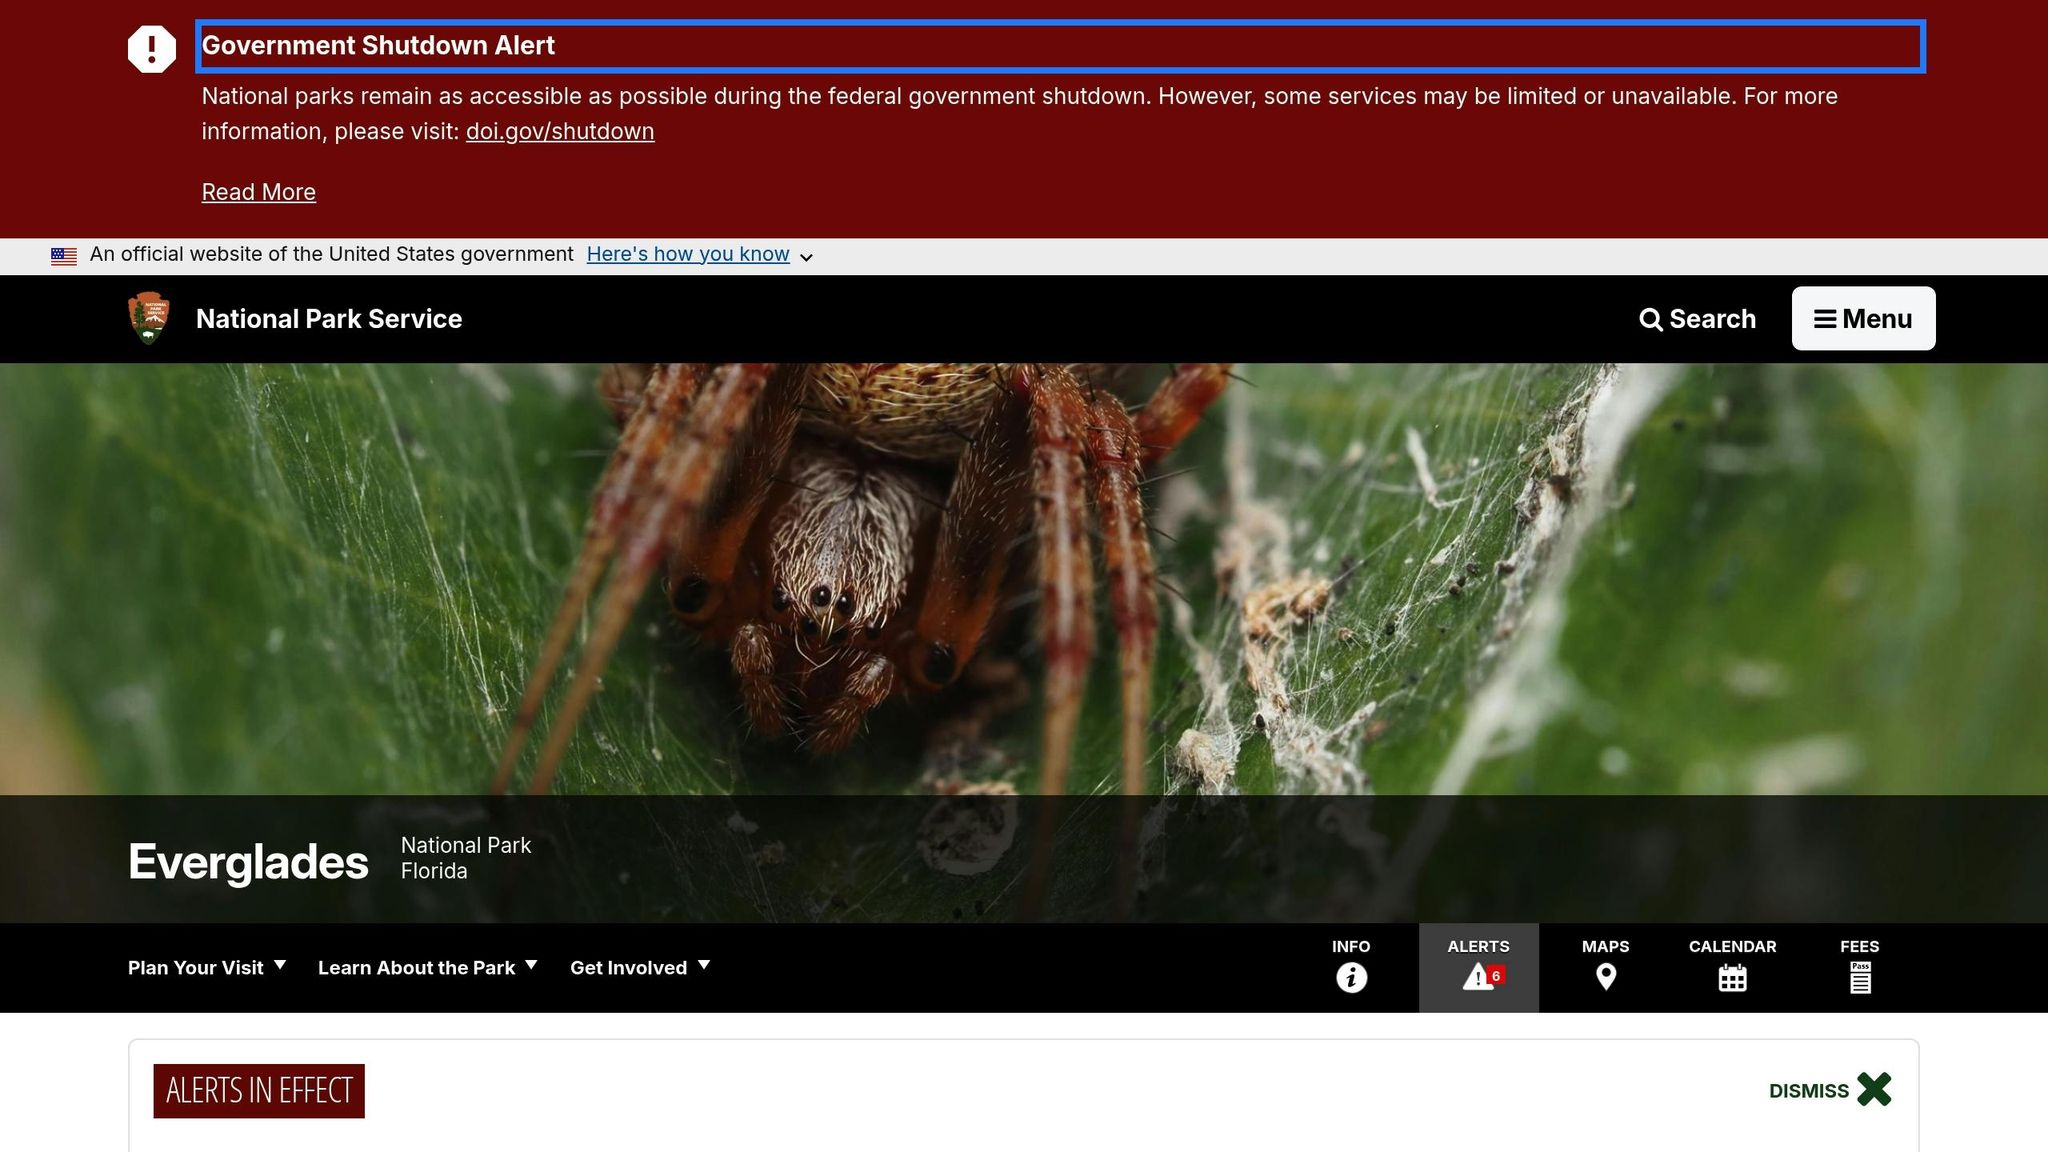Image resolution: width=2048 pixels, height=1152 pixels.
Task: Follow the doi.gov/shutdown link
Action: [560, 131]
